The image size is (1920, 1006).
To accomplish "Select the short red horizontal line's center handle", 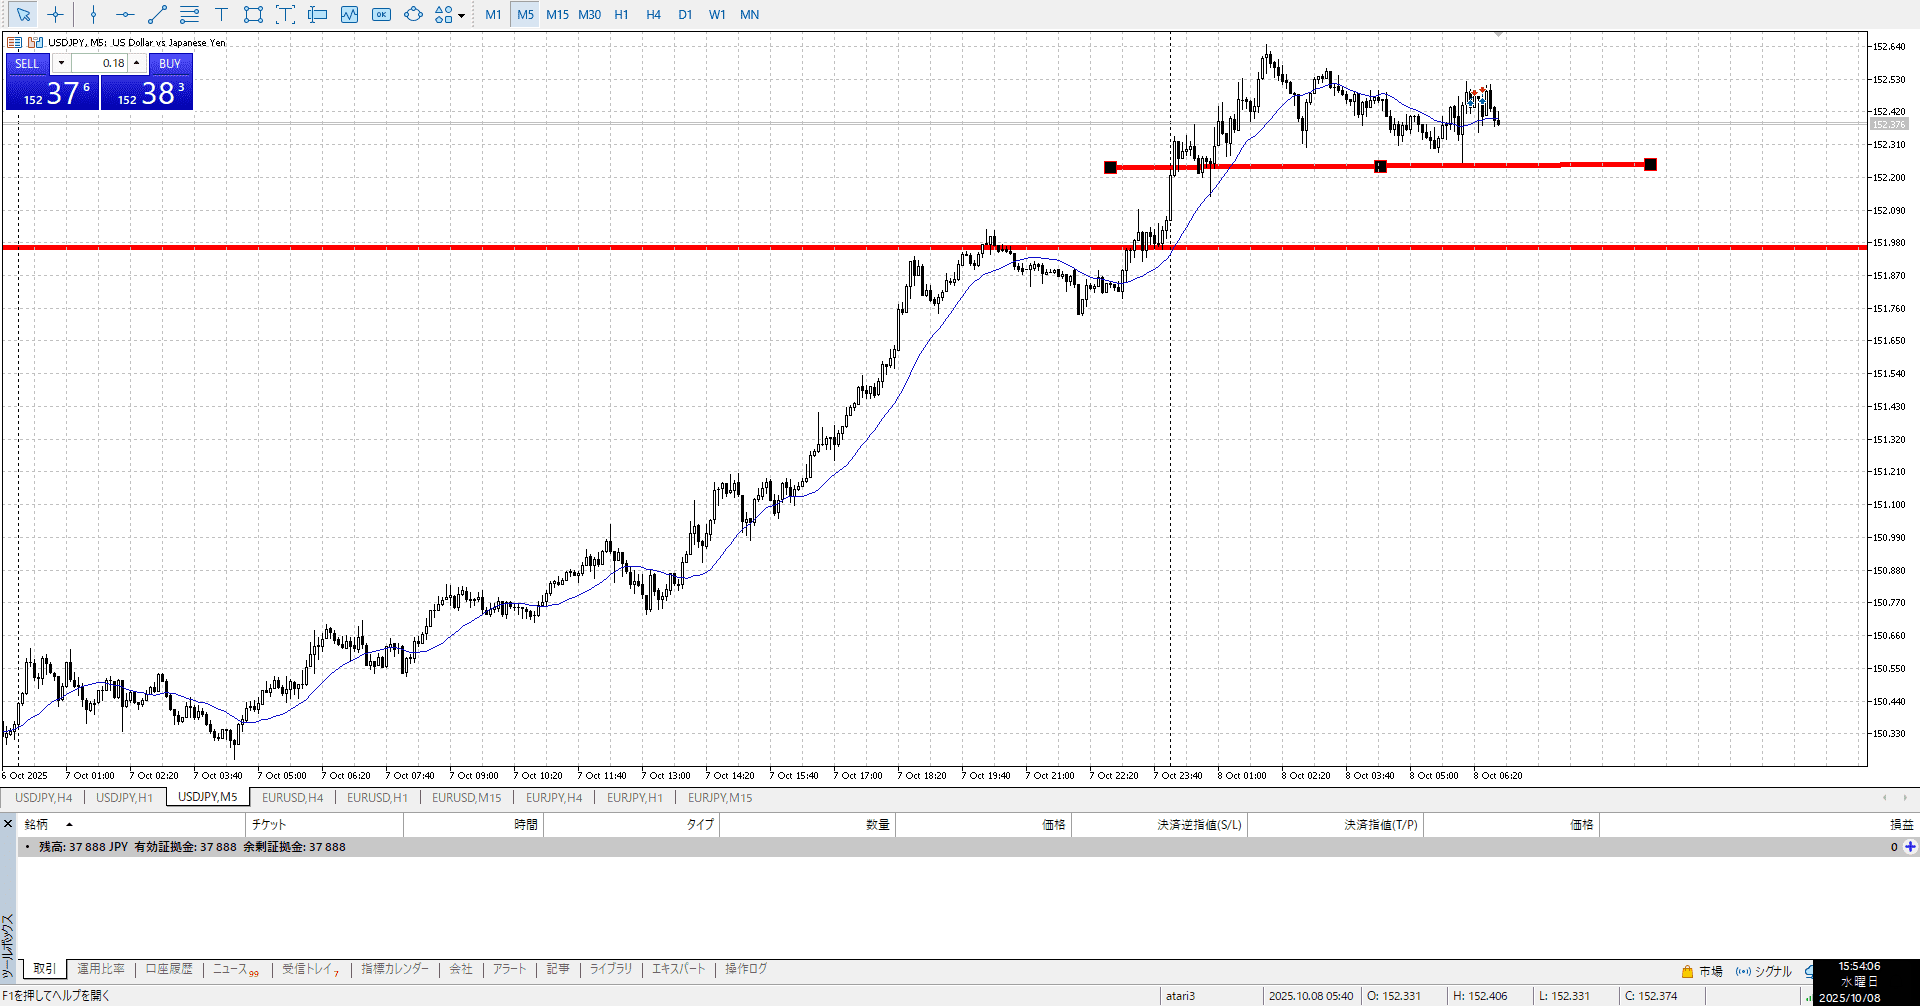I will tap(1380, 166).
